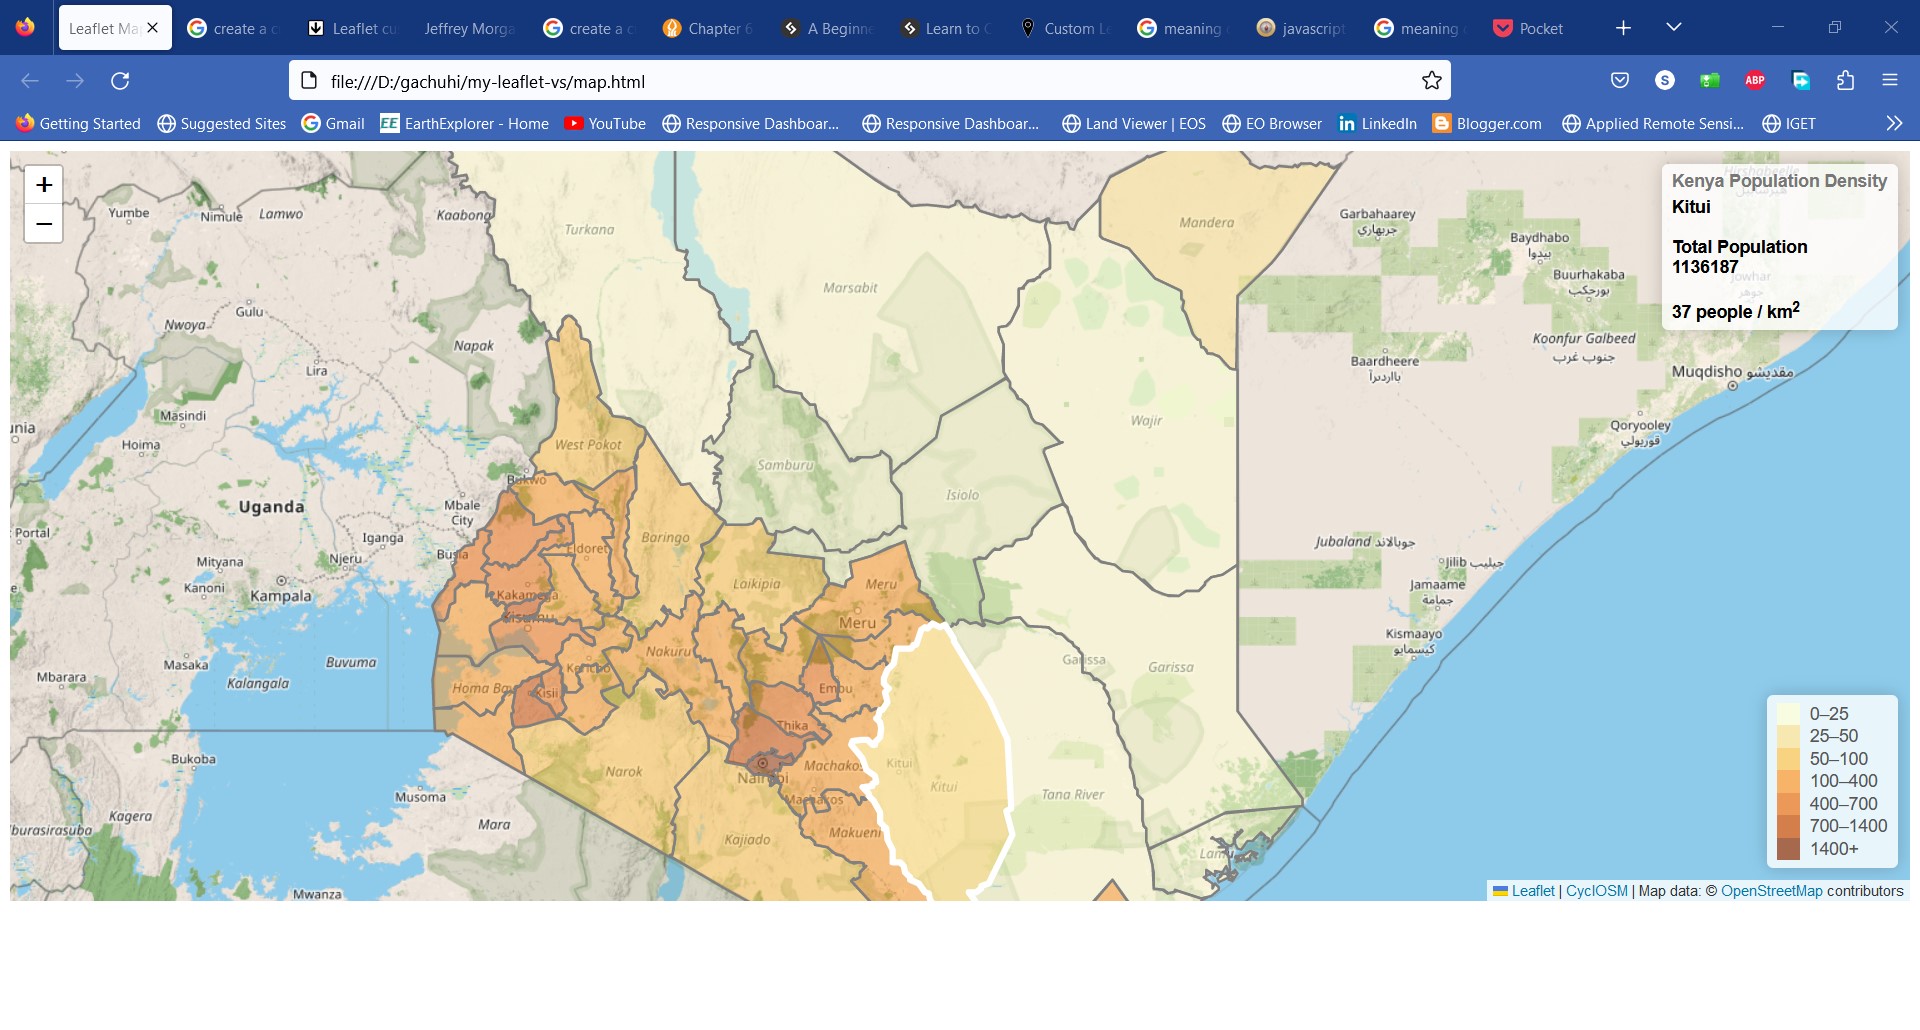This screenshot has width=1920, height=1030.
Task: Expand the list all tabs dropdown
Action: click(1674, 28)
